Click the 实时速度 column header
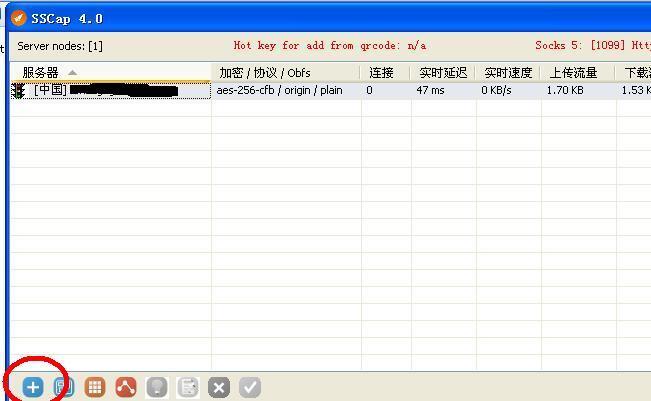Viewport: 651px width, 401px height. tap(506, 73)
